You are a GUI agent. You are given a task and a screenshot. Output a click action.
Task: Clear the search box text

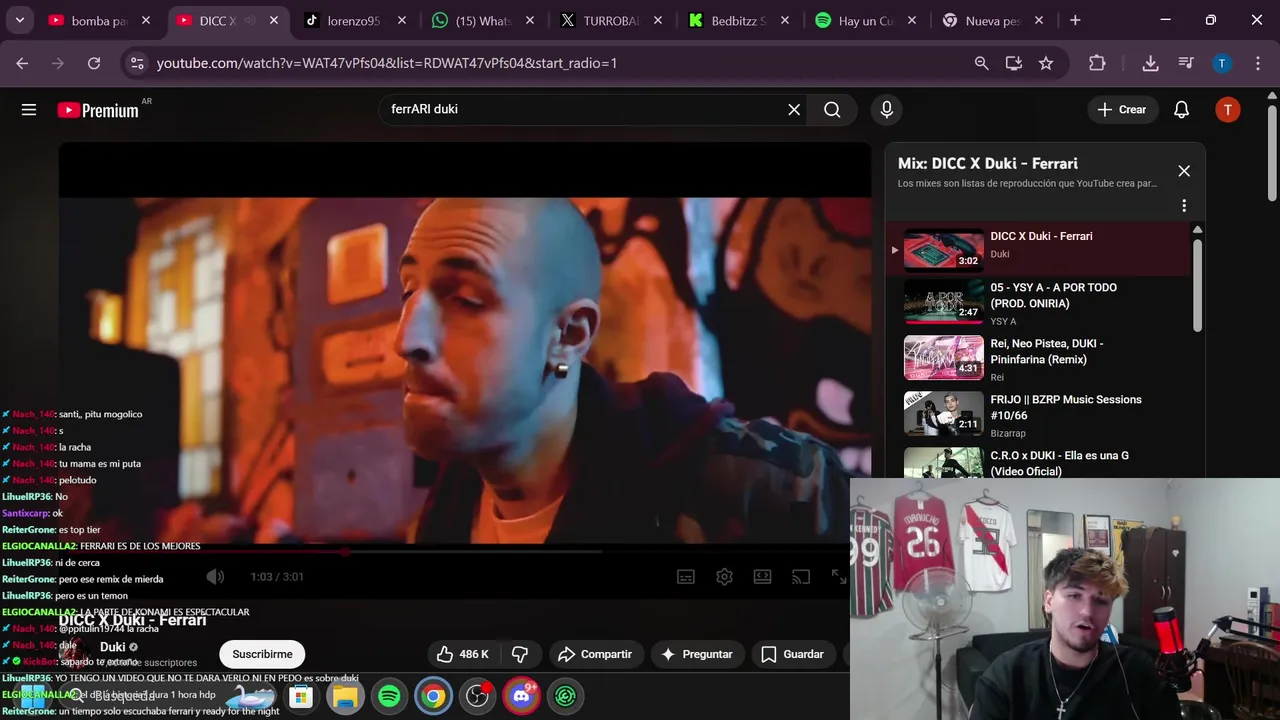pos(794,110)
